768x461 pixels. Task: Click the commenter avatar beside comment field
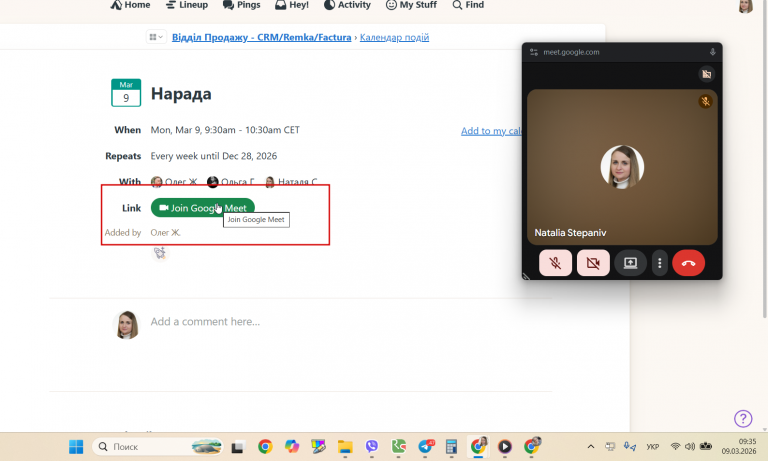[x=126, y=324]
